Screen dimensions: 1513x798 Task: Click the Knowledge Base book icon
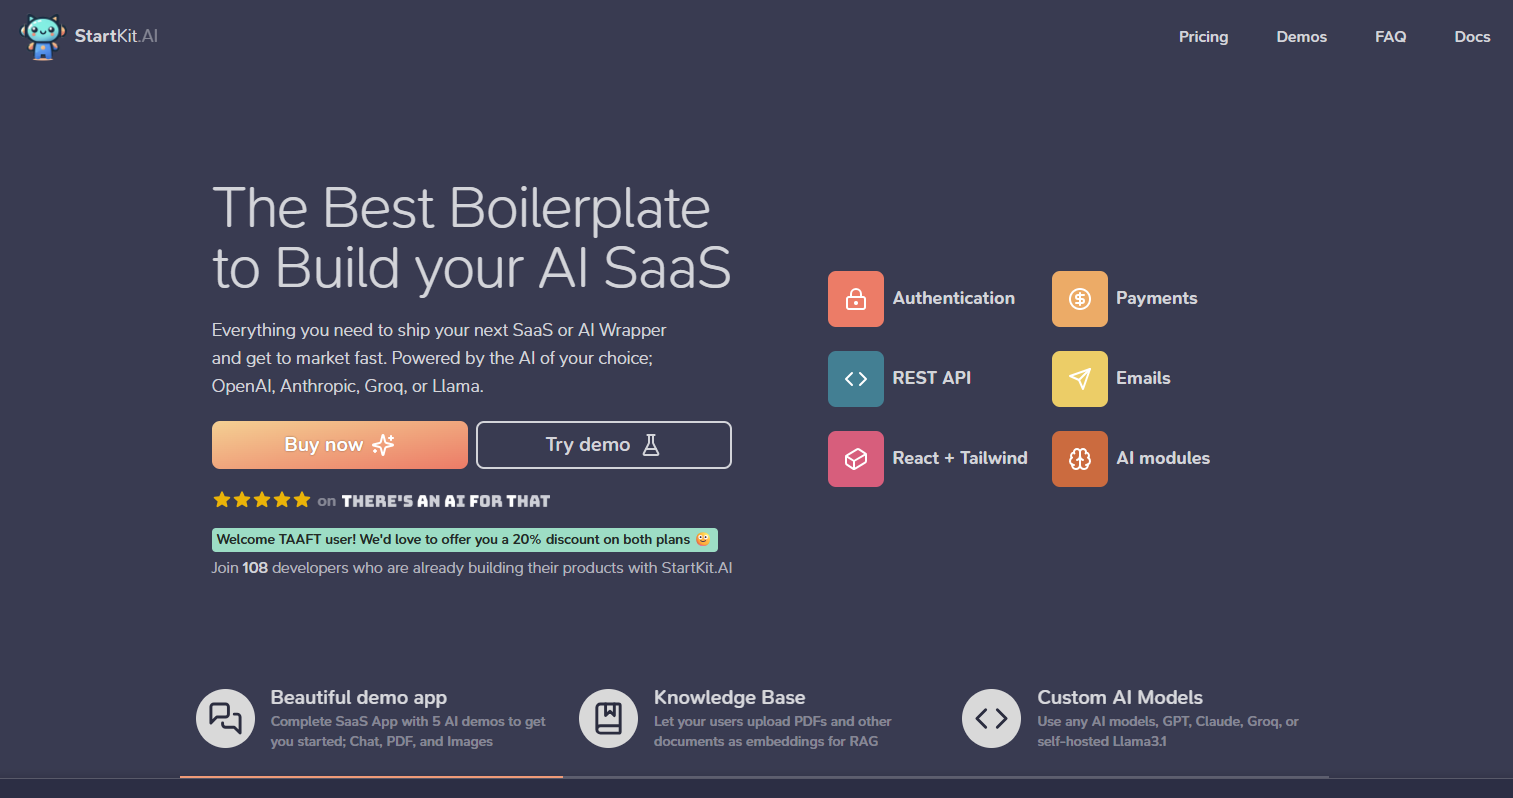608,718
